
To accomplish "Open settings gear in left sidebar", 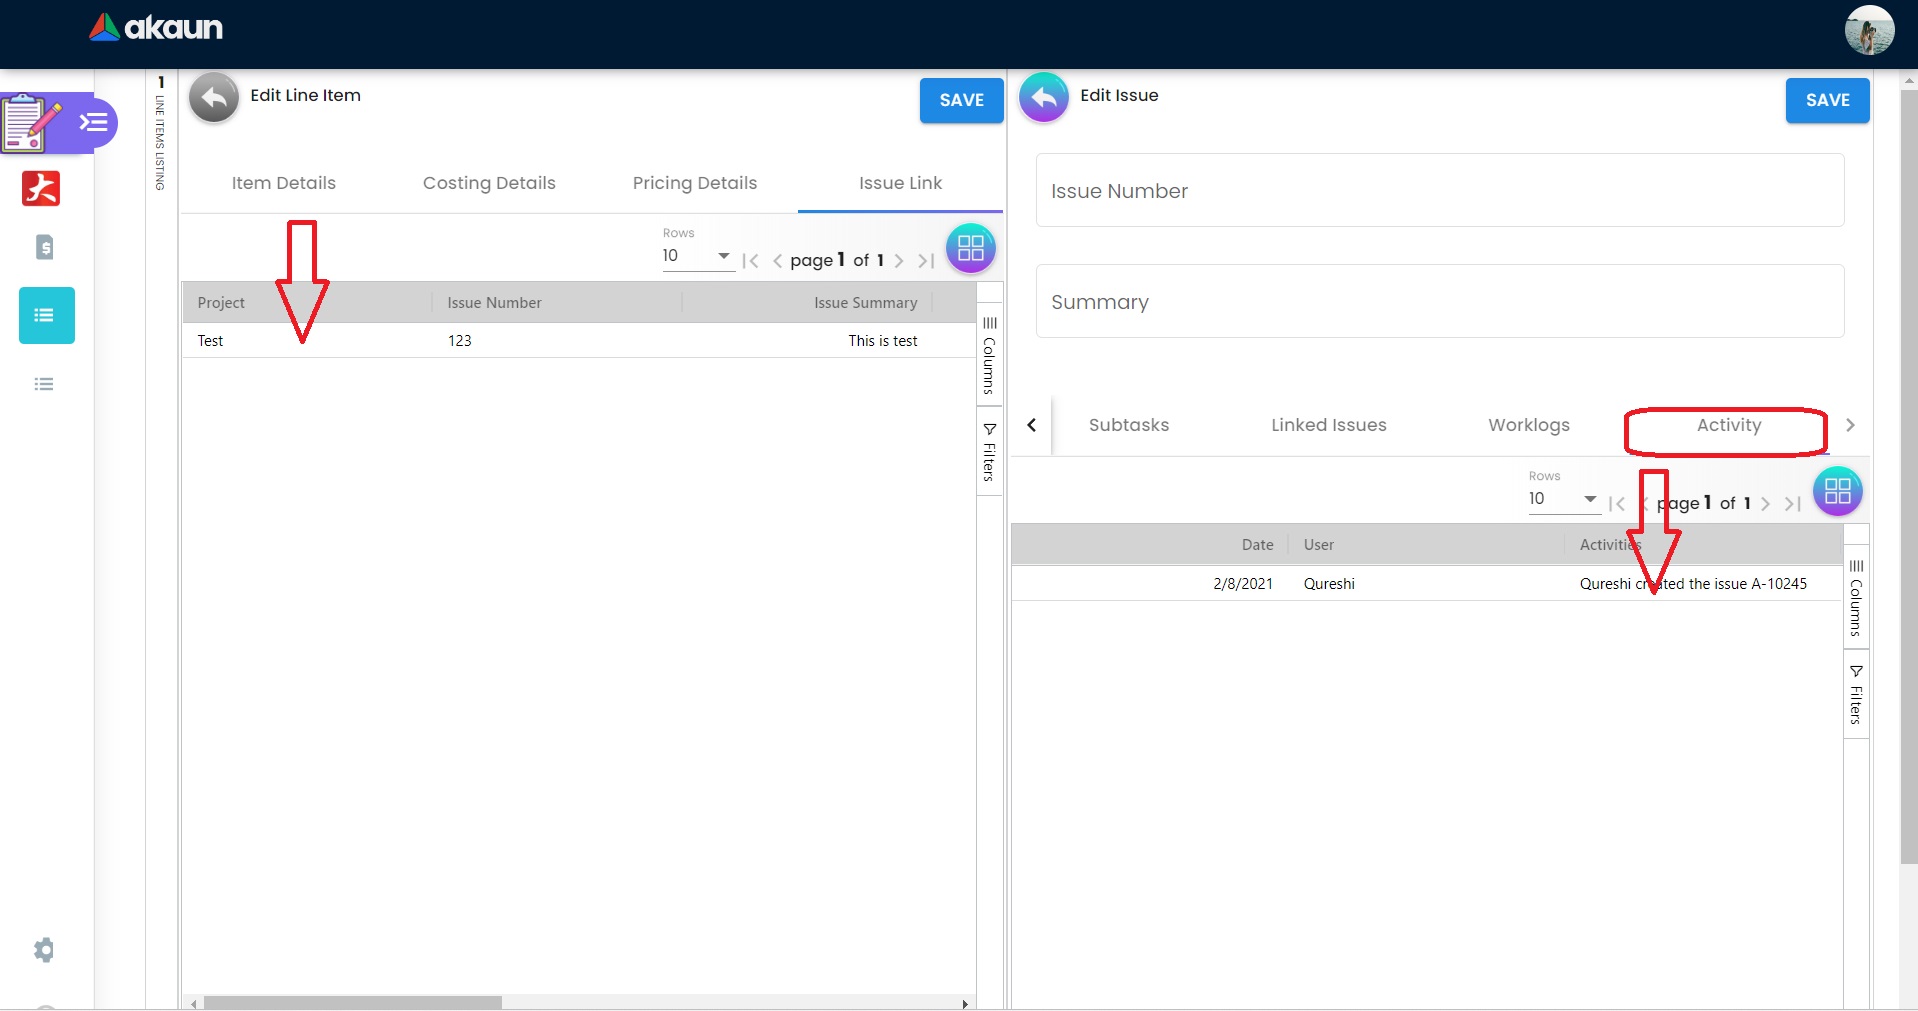I will click(44, 950).
